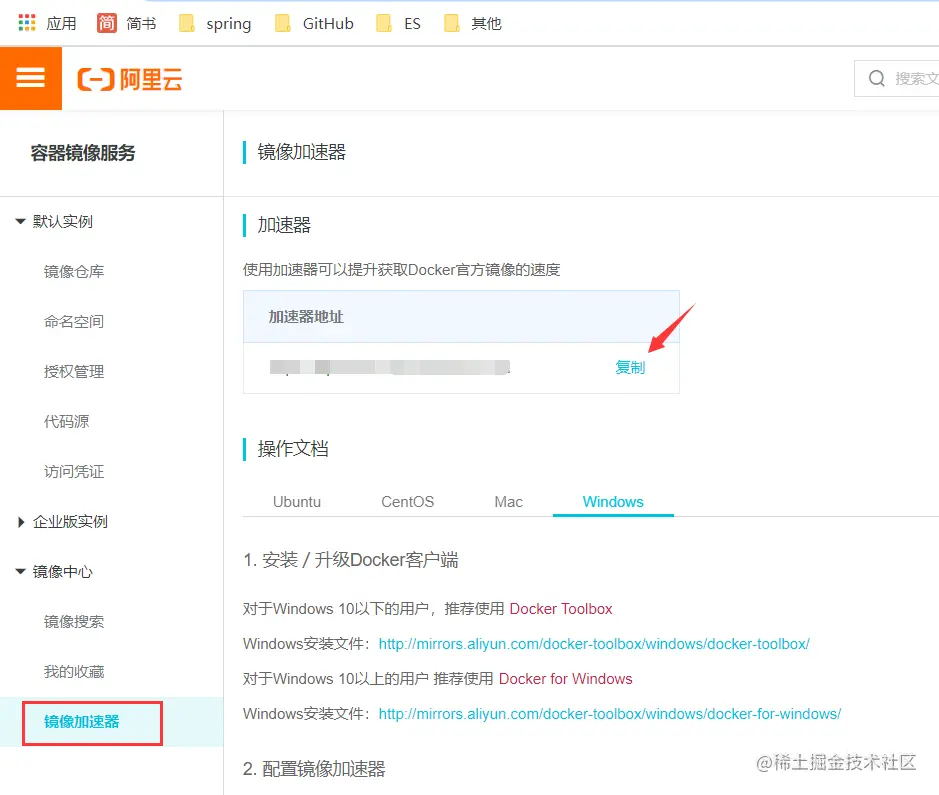Open the search magnifier icon
The image size is (939, 795).
[876, 78]
